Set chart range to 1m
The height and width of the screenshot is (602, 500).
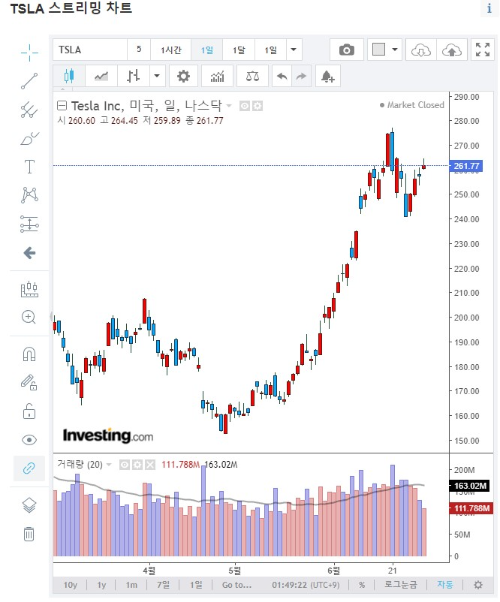pyautogui.click(x=131, y=585)
